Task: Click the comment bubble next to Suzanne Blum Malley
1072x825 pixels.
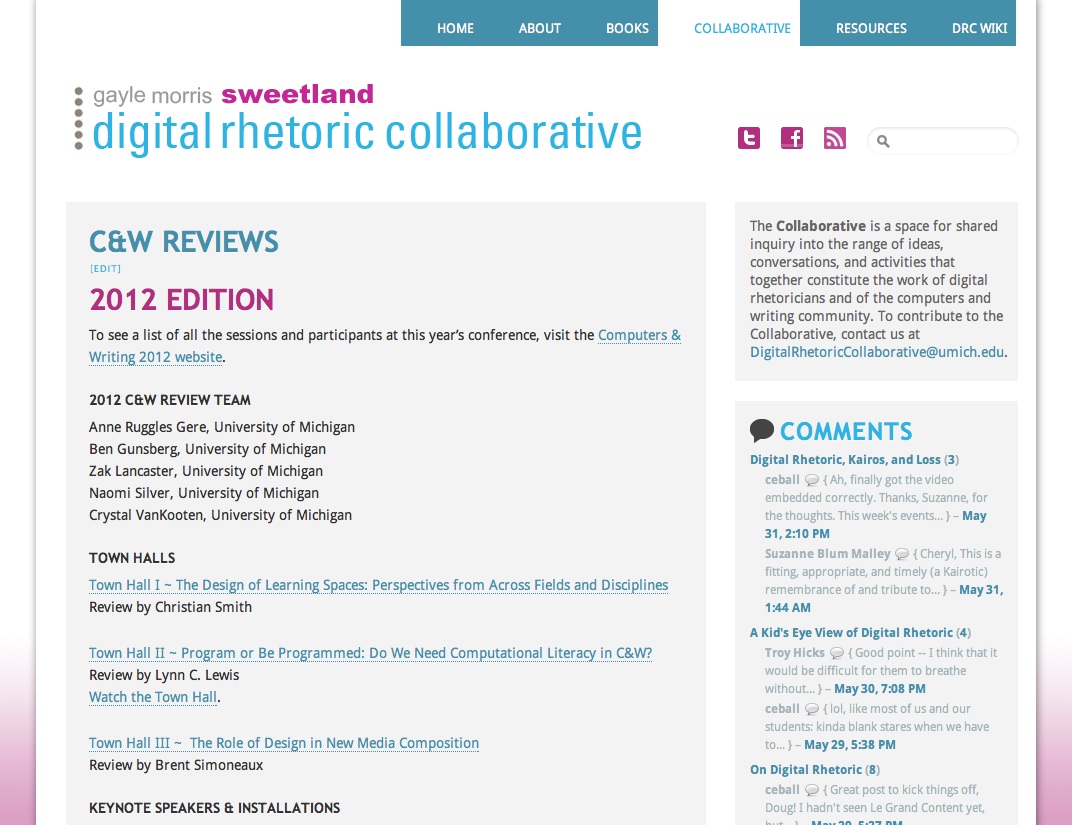Action: (902, 554)
